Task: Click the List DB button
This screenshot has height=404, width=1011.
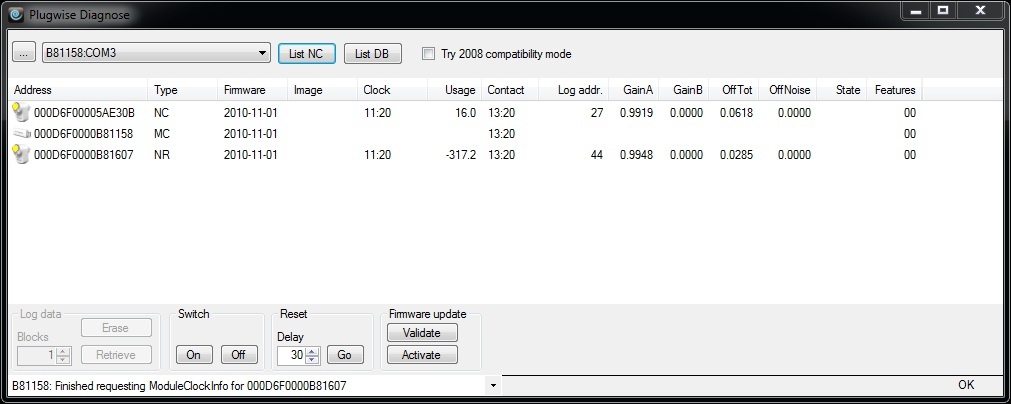Action: pyautogui.click(x=373, y=53)
